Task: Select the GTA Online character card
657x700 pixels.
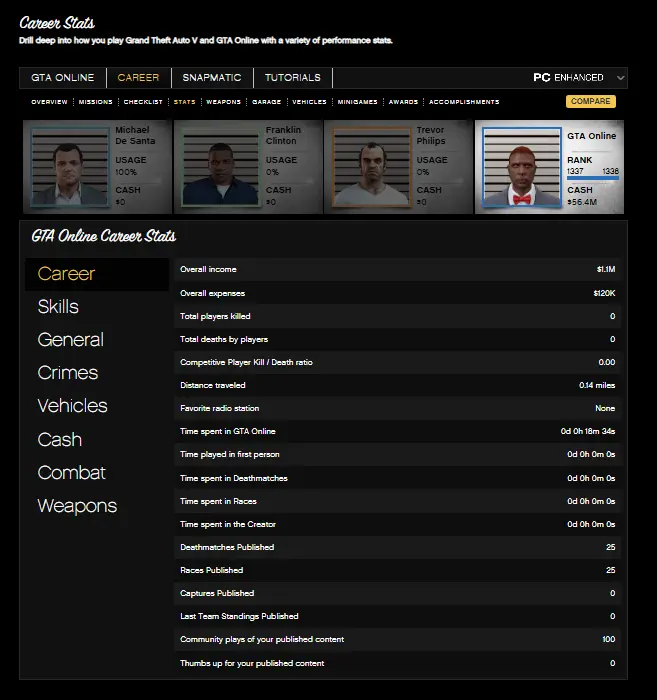Action: 549,167
